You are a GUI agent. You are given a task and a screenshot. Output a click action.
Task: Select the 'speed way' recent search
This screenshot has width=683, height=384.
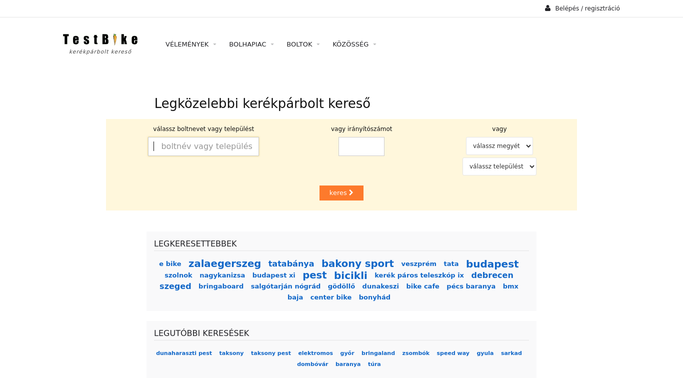453,353
